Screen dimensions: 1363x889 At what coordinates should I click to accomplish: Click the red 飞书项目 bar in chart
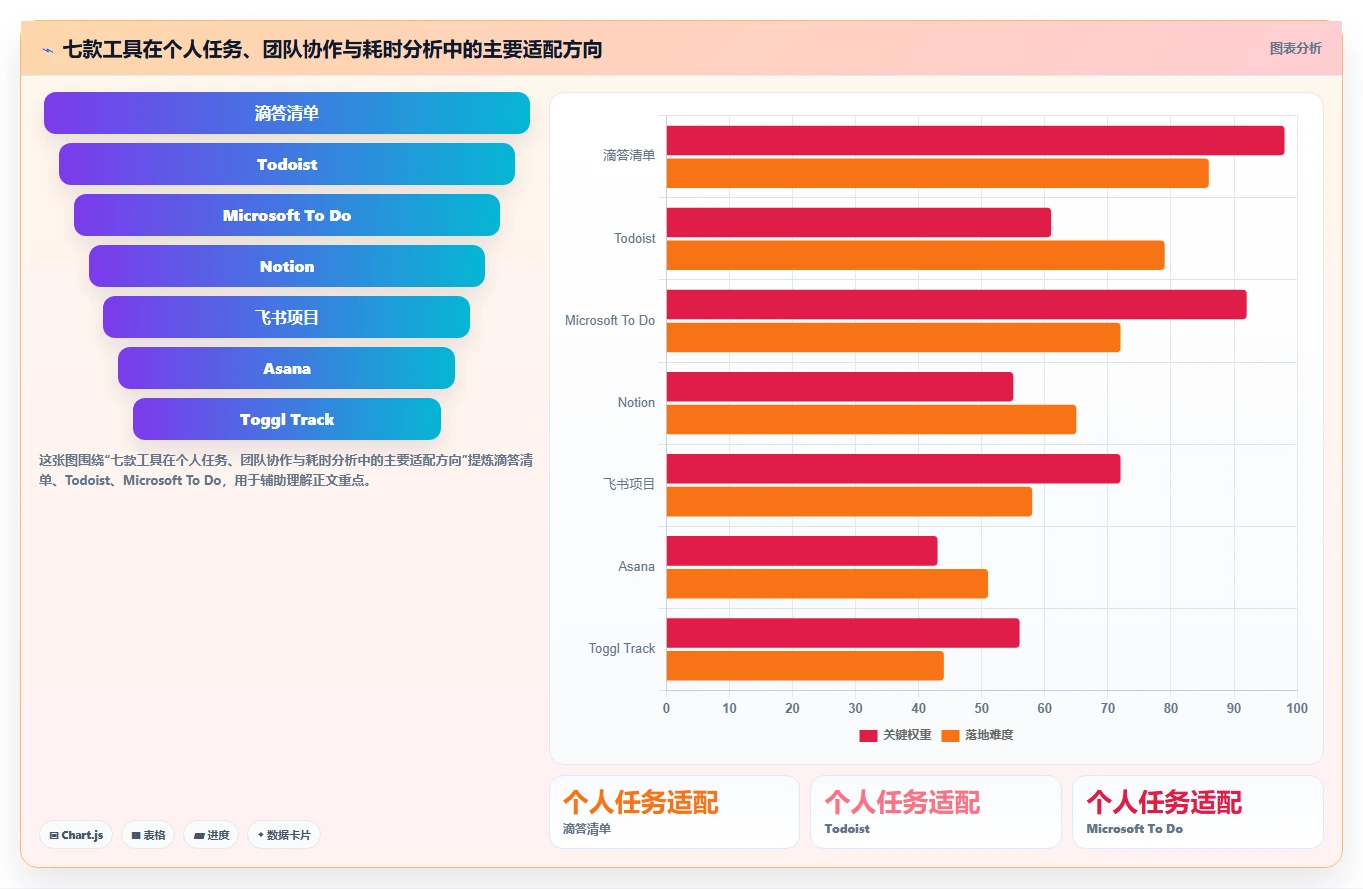tap(893, 469)
